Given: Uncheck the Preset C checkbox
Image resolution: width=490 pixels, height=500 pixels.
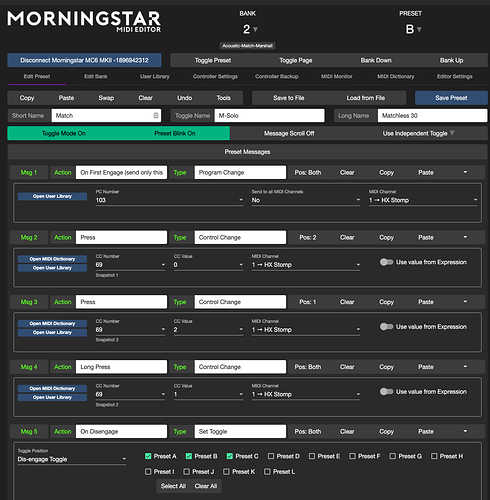Looking at the screenshot, I should (x=230, y=456).
